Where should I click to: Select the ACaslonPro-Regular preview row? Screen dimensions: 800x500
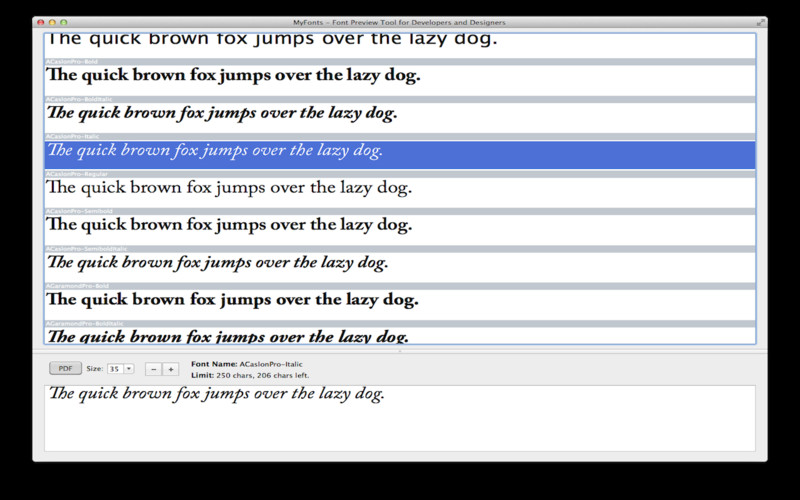pos(400,192)
